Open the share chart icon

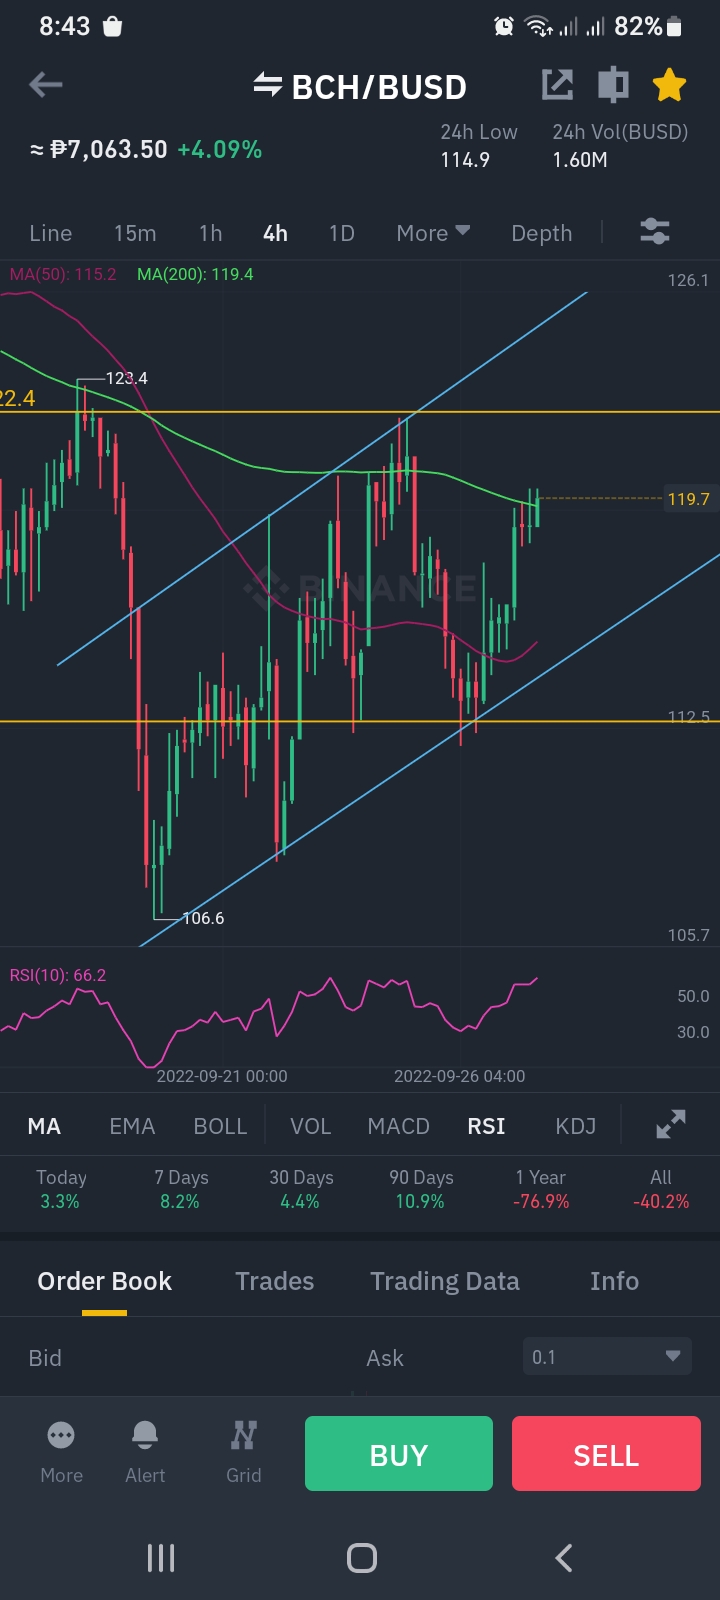coord(557,85)
